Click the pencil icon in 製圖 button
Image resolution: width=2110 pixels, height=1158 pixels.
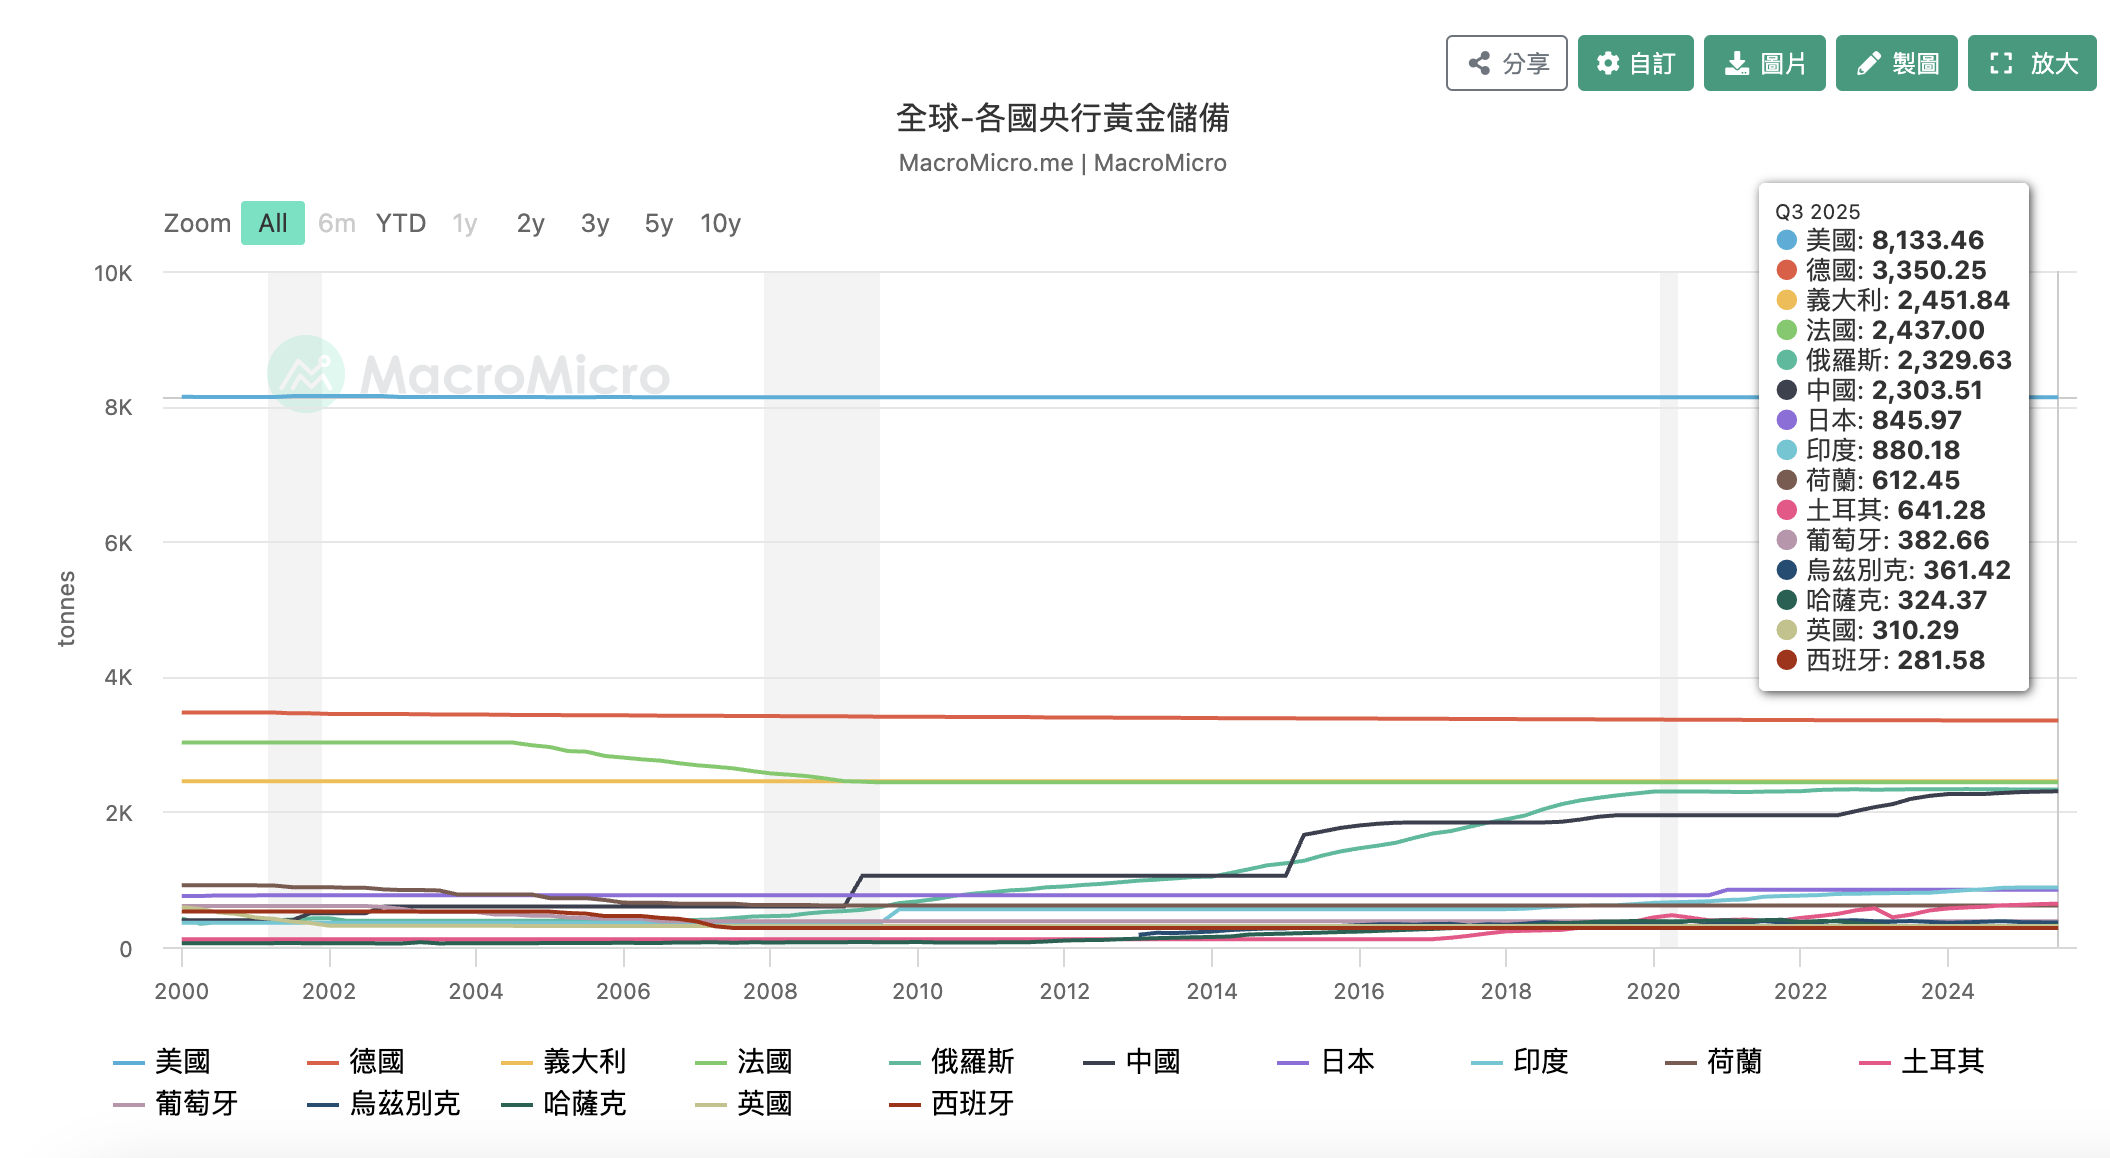tap(1868, 63)
